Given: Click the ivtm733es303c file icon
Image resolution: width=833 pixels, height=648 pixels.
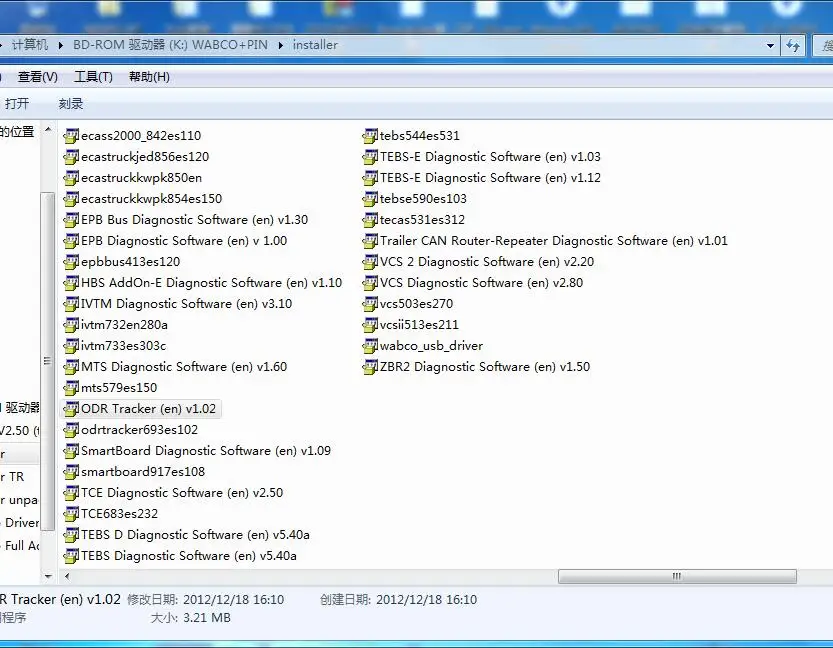Looking at the screenshot, I should (71, 346).
